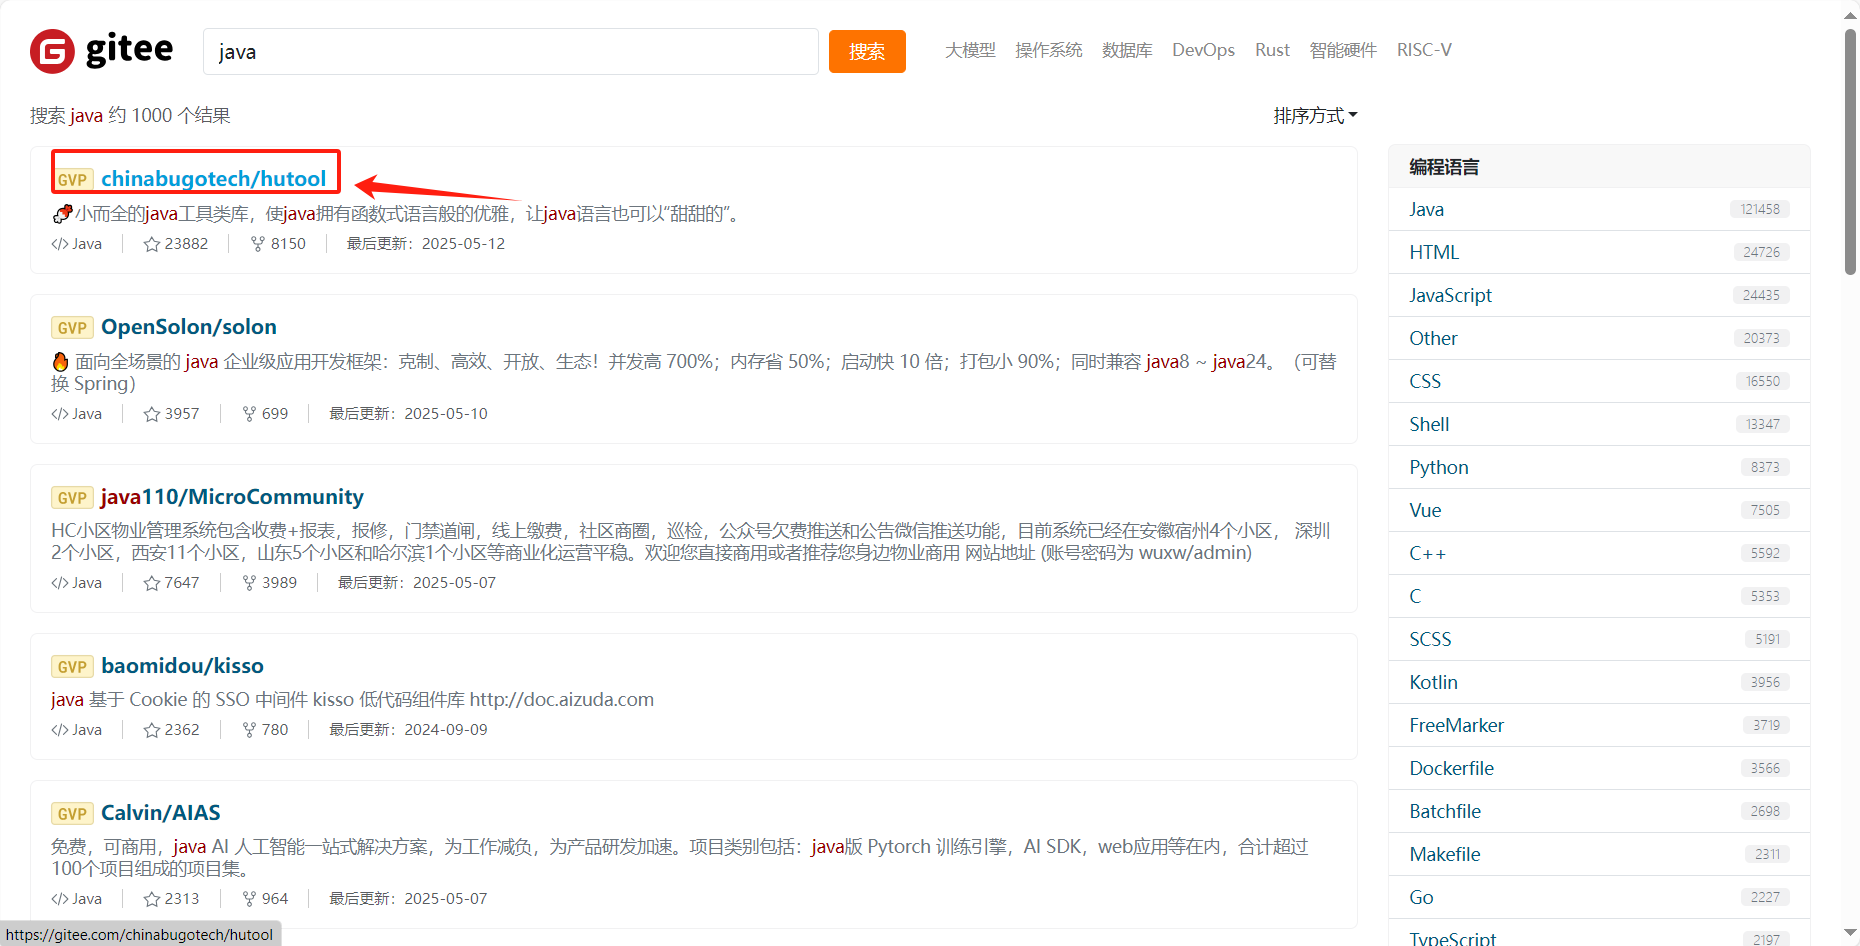Click the GVP badge beside Calvin/AIAS

point(72,814)
